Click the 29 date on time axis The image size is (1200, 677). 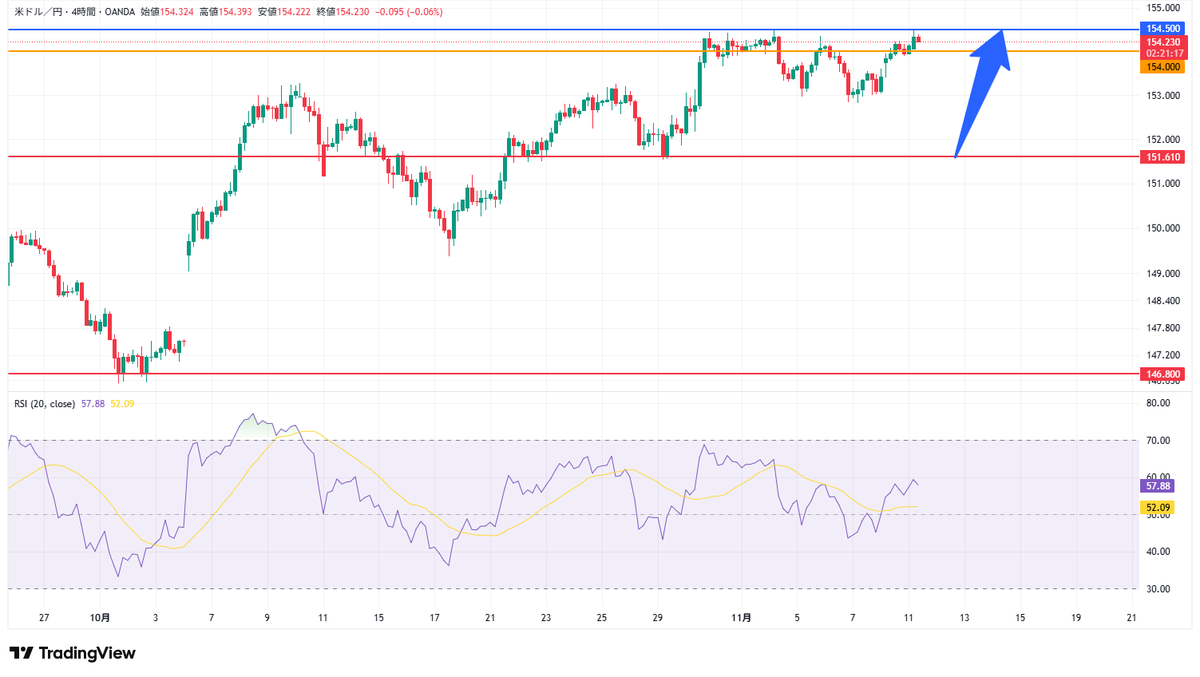(x=657, y=619)
